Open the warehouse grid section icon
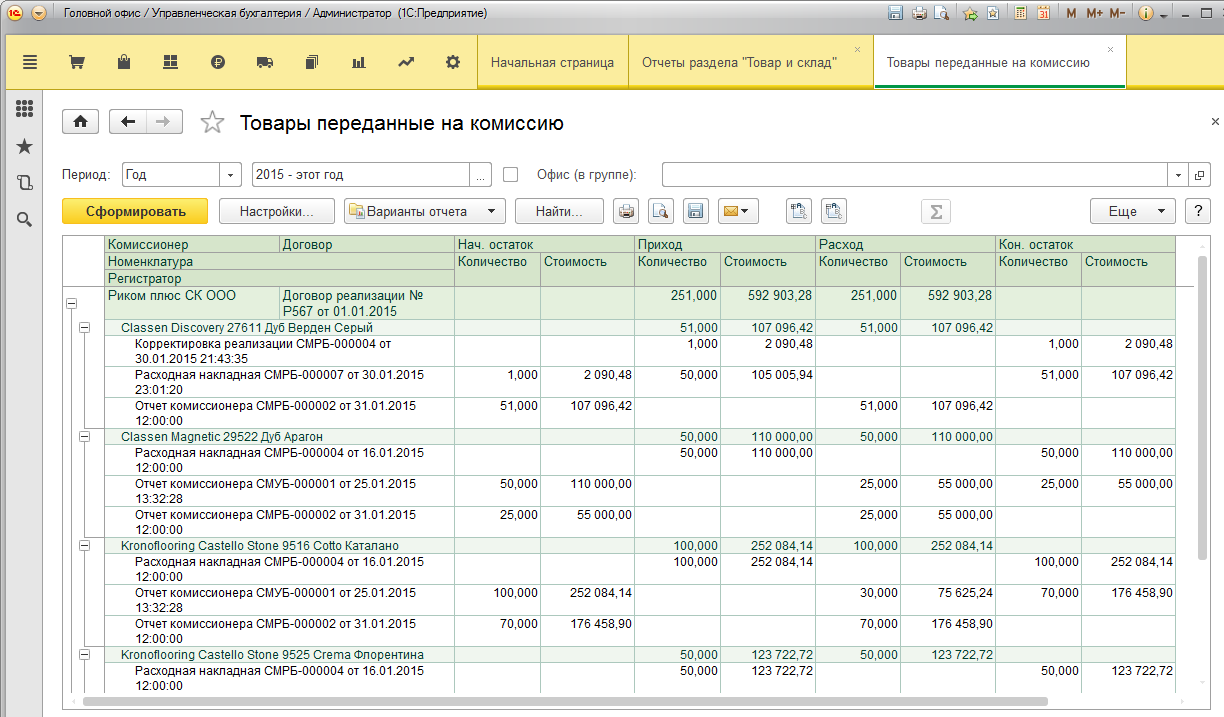This screenshot has width=1224, height=717. [x=170, y=62]
